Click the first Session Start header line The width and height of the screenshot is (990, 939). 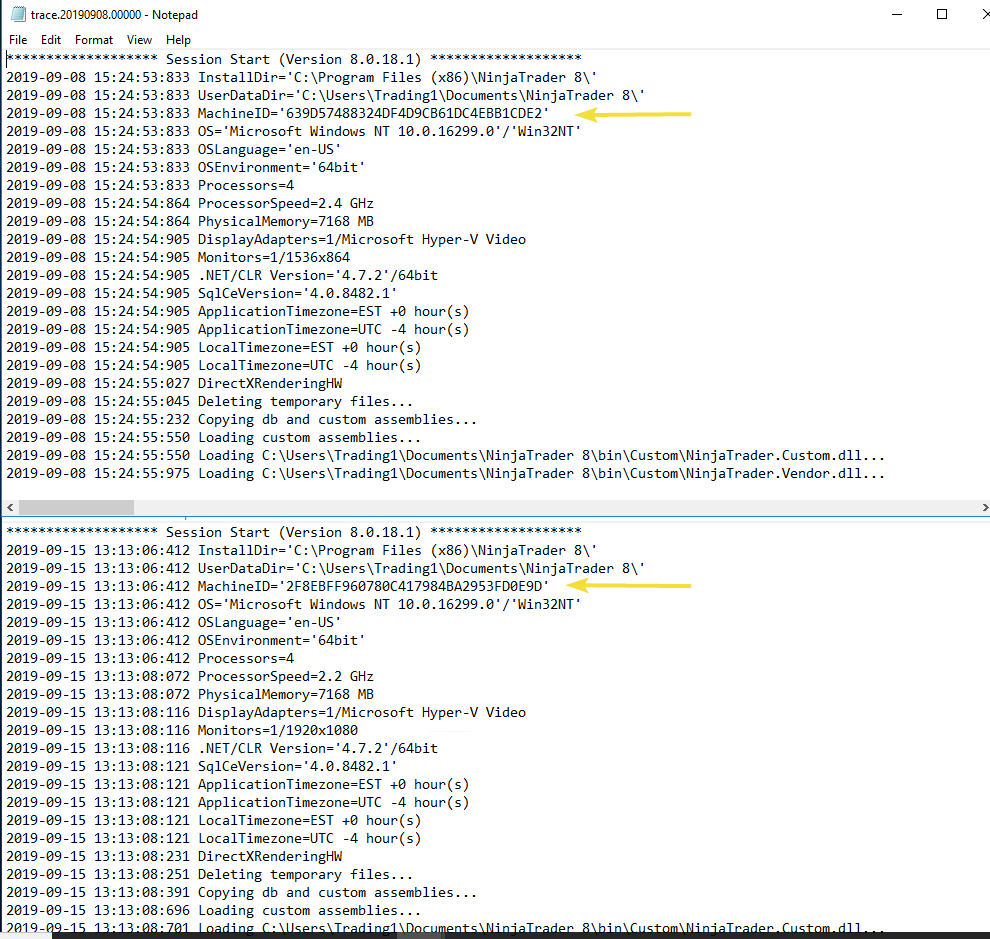coord(294,59)
